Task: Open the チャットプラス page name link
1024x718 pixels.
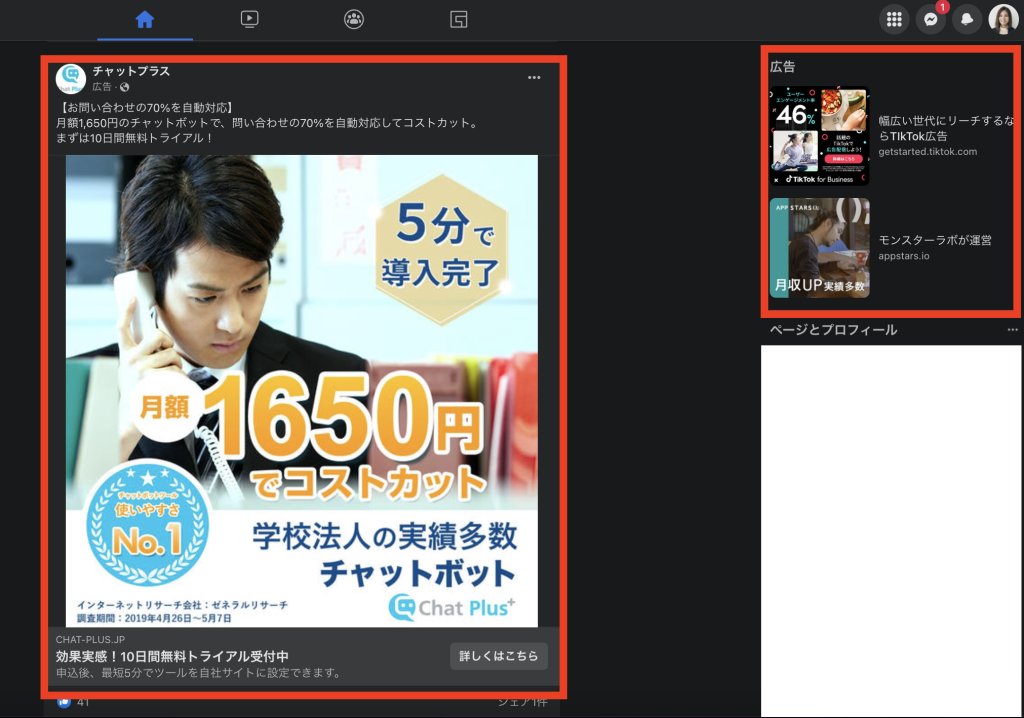Action: click(x=131, y=71)
